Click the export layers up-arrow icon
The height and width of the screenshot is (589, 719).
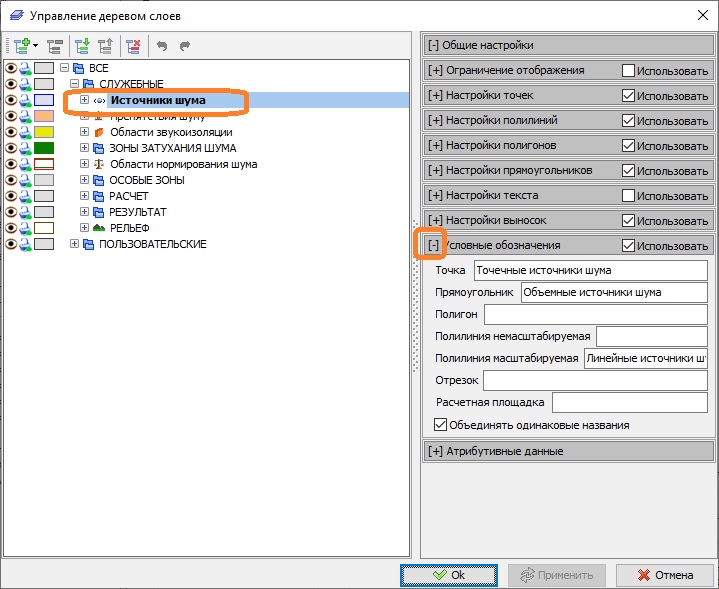click(x=105, y=45)
